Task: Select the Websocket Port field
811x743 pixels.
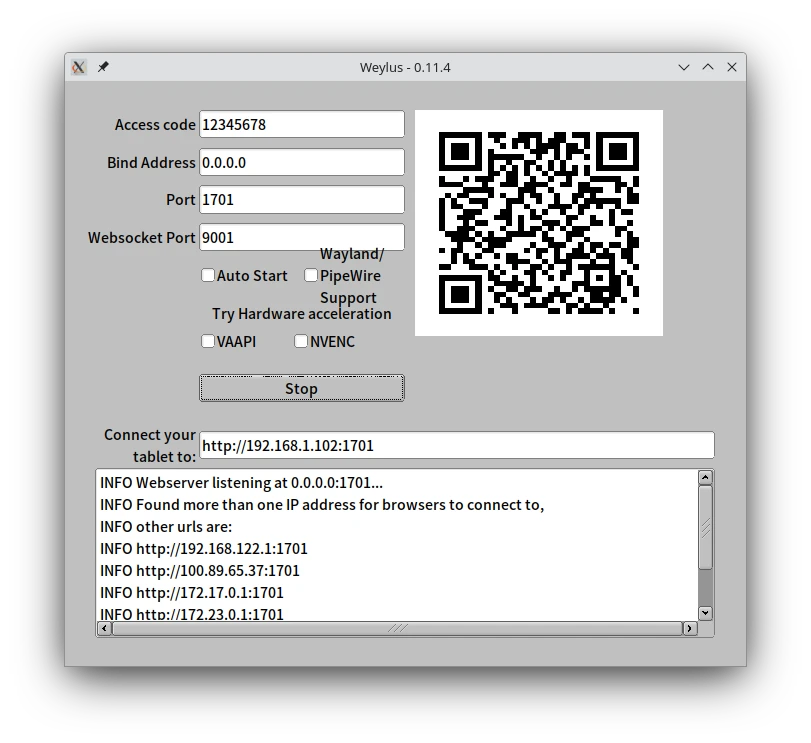Action: (x=301, y=237)
